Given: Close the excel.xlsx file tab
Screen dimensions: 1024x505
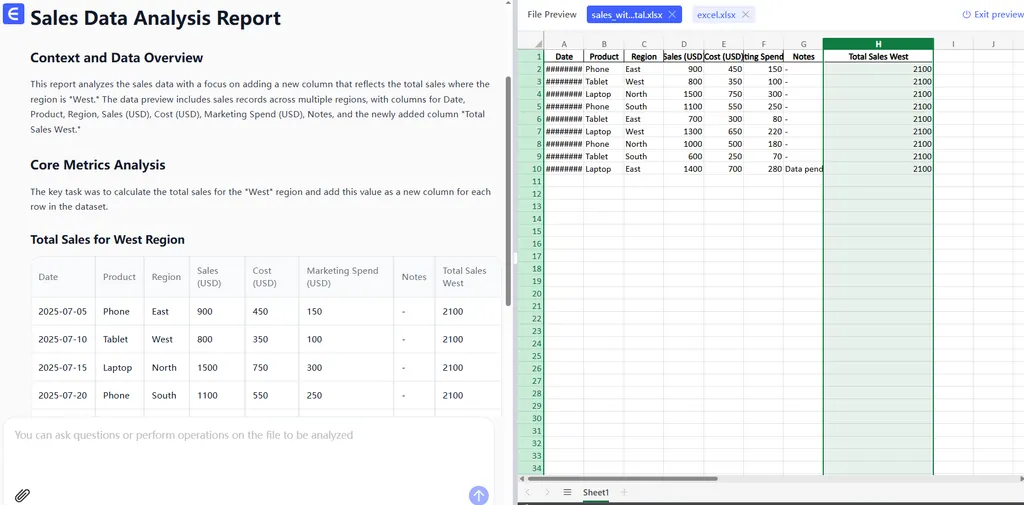Looking at the screenshot, I should pos(745,15).
